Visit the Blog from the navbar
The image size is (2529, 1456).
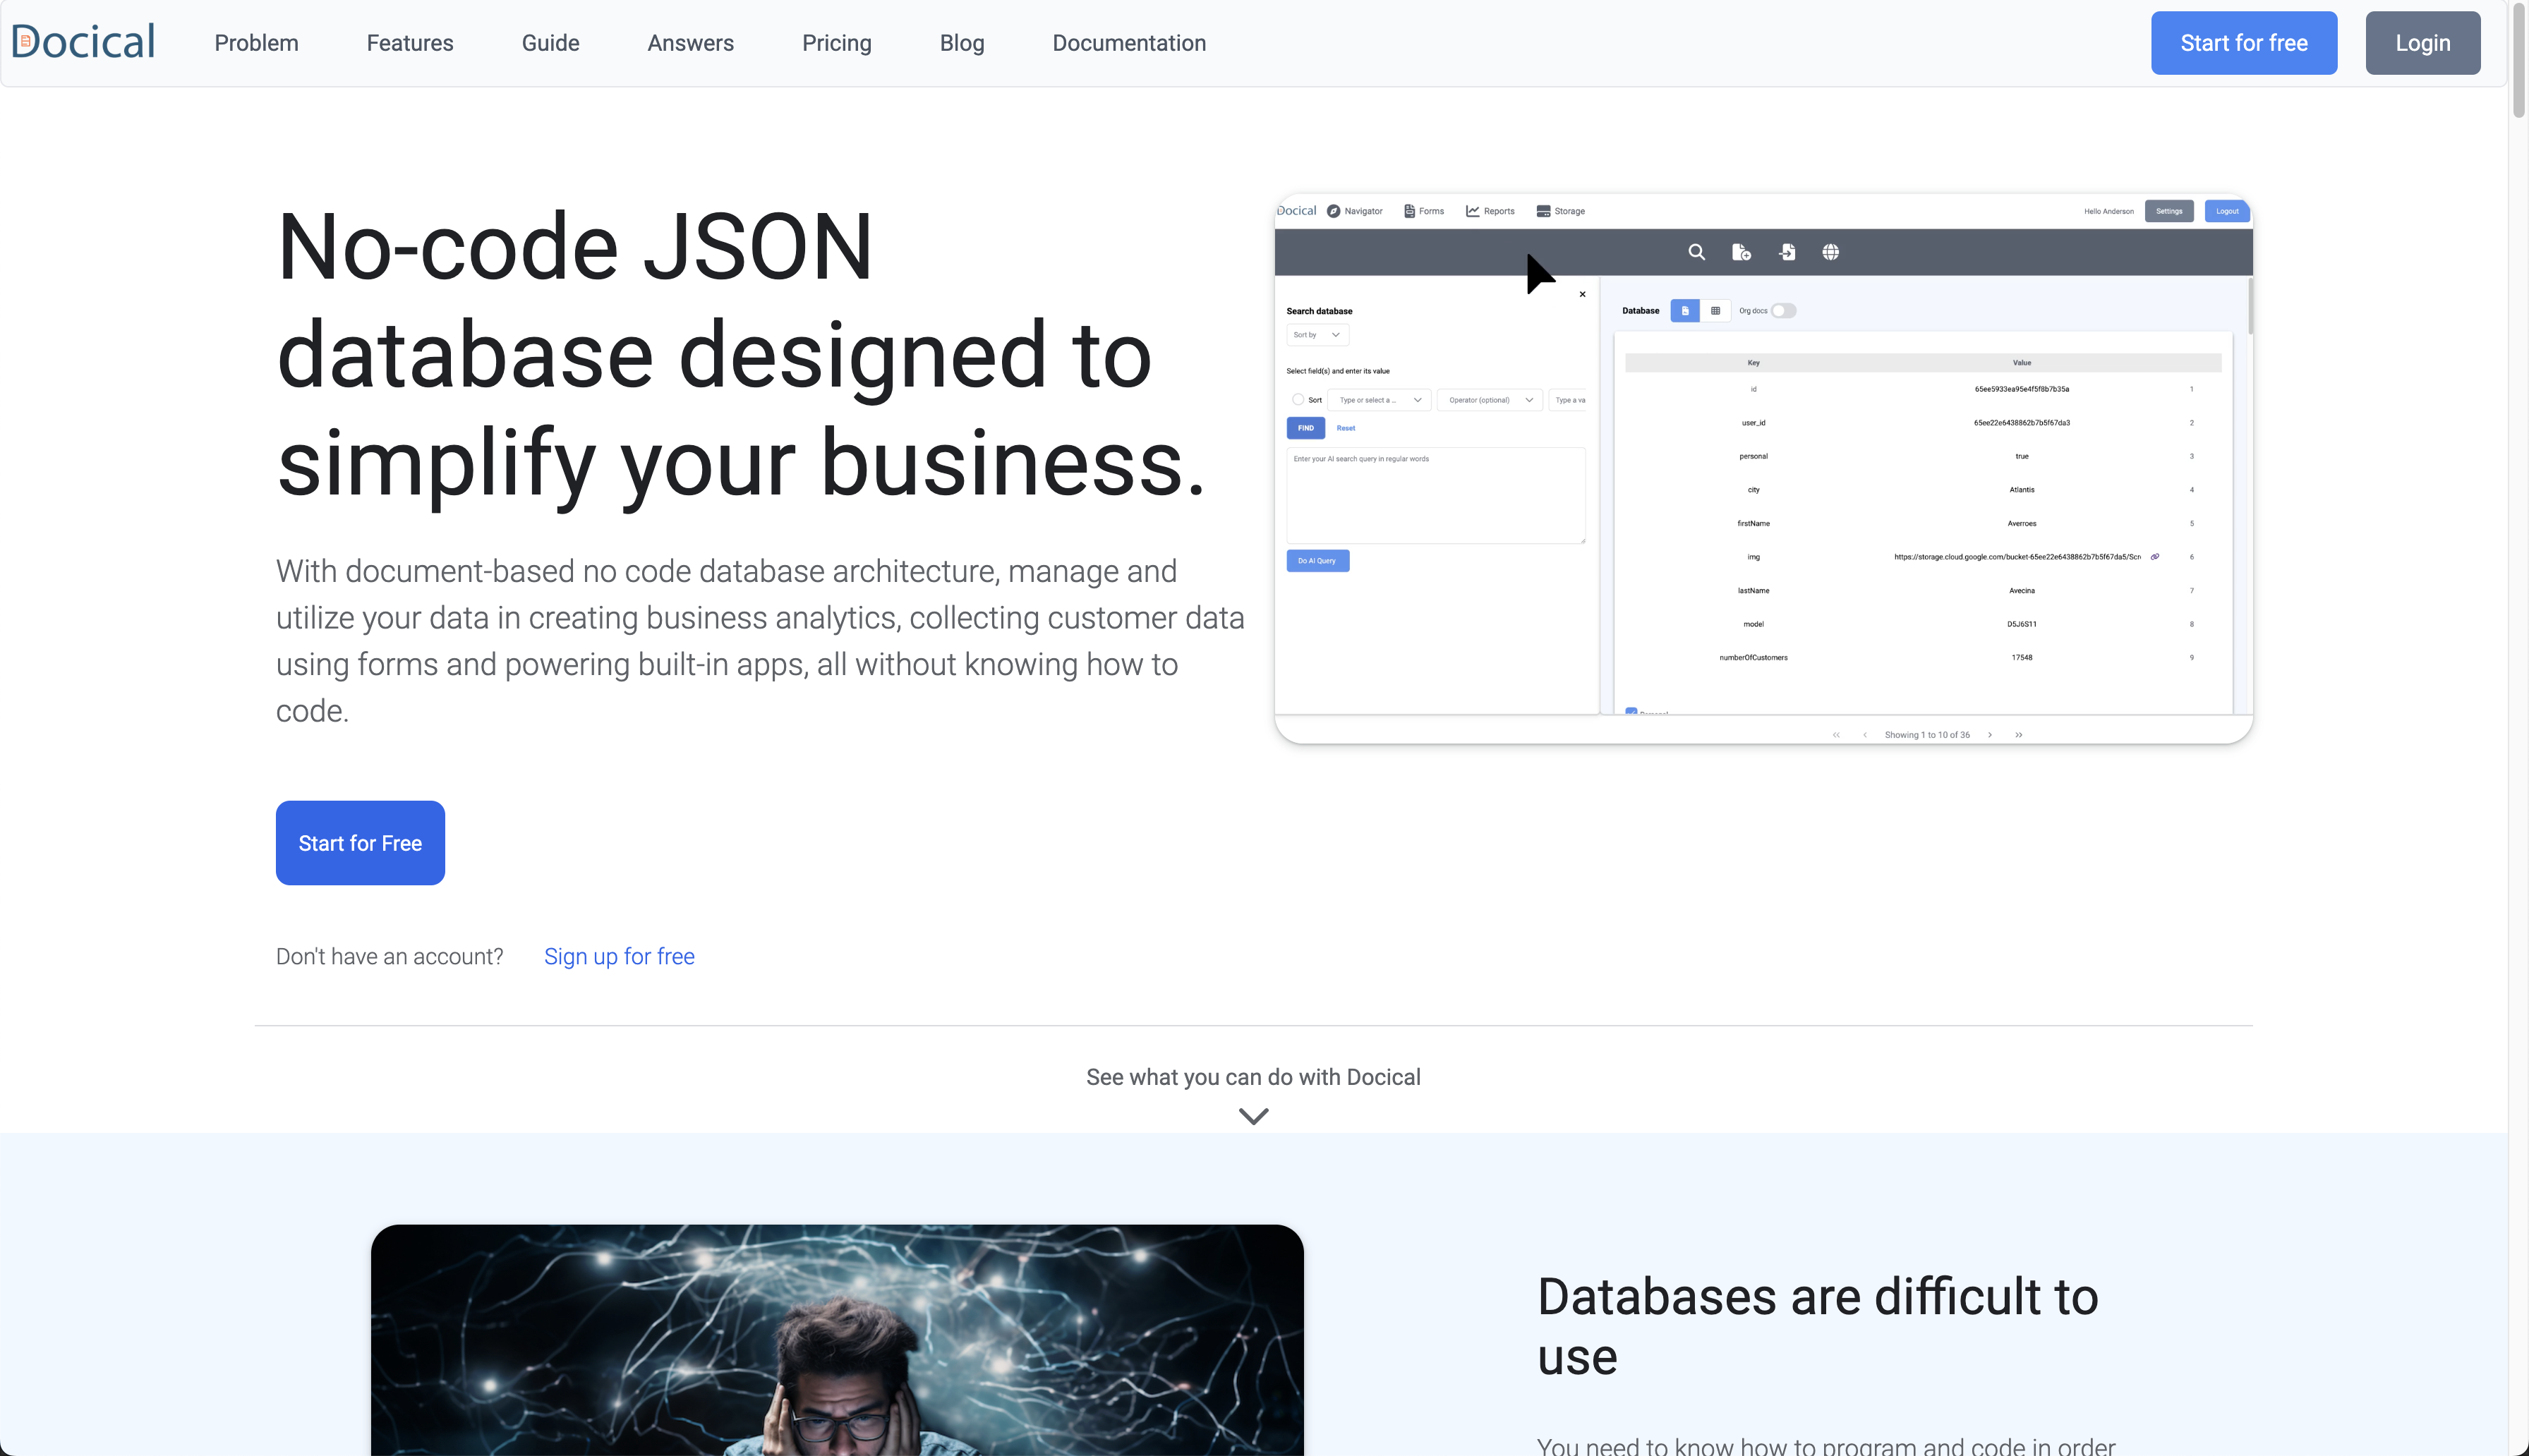click(x=962, y=43)
